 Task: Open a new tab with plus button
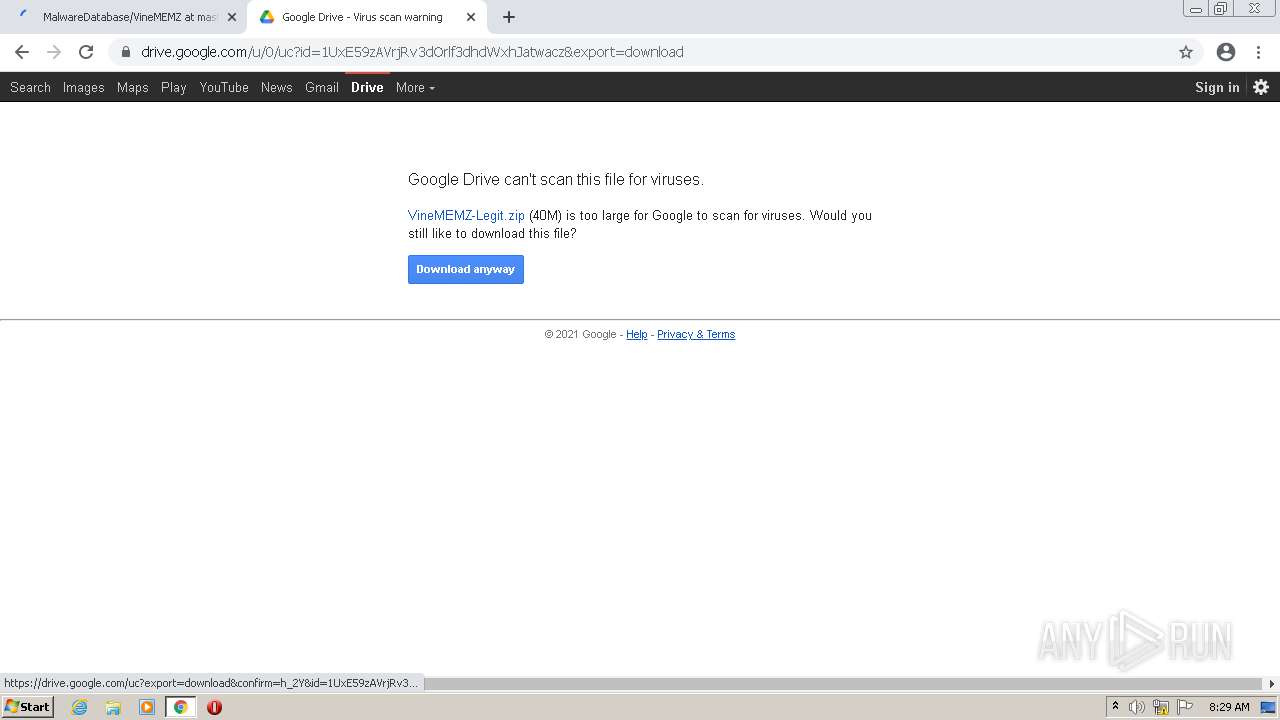(509, 17)
